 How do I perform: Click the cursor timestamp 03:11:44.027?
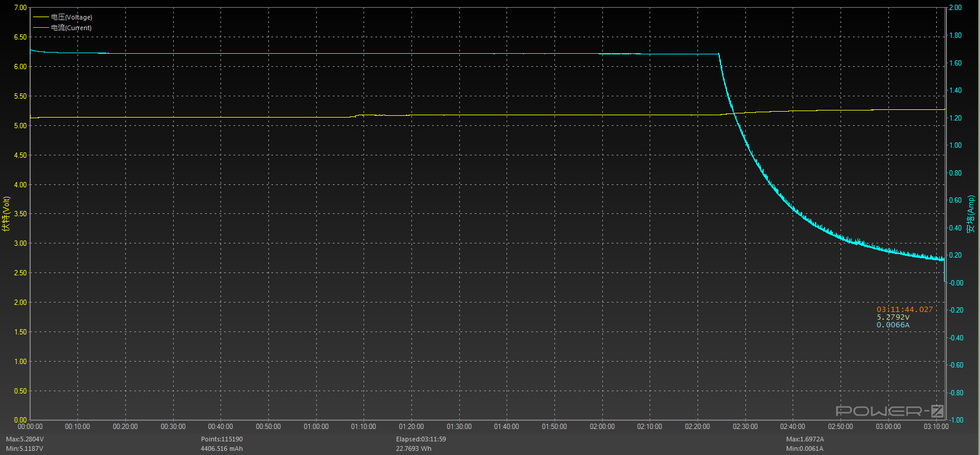click(x=905, y=309)
